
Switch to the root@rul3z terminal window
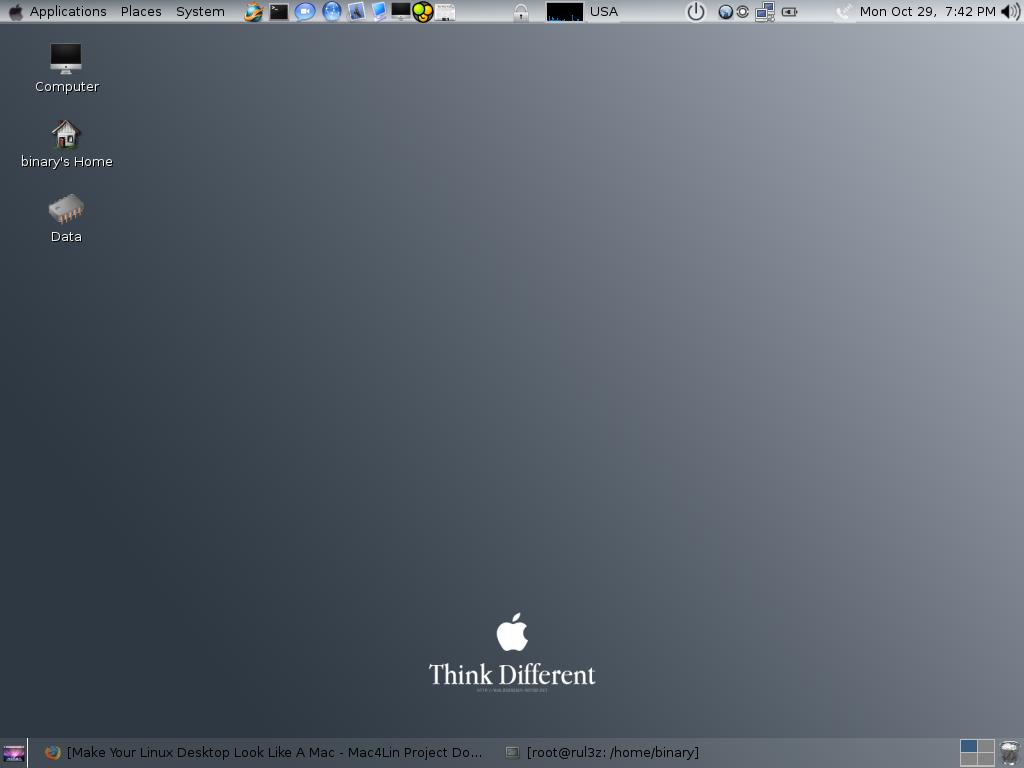[603, 753]
